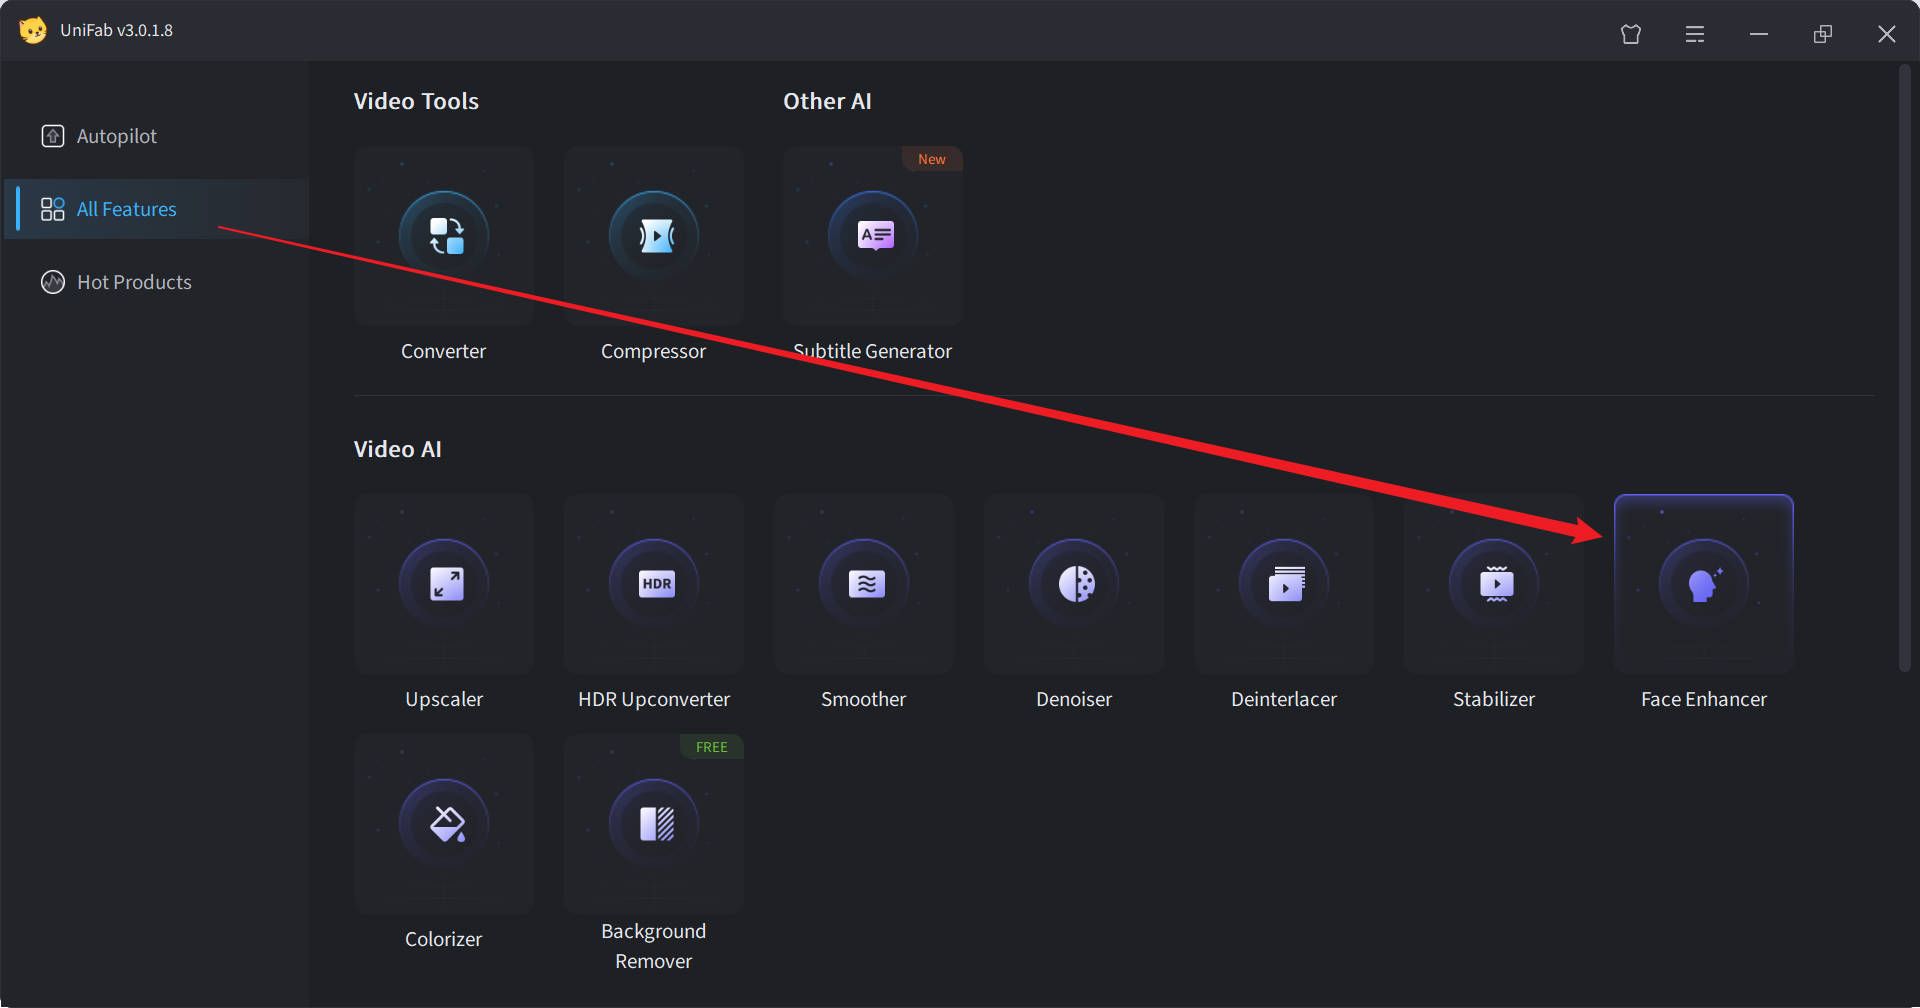Click the Compressor label text
Viewport: 1920px width, 1008px height.
click(654, 351)
